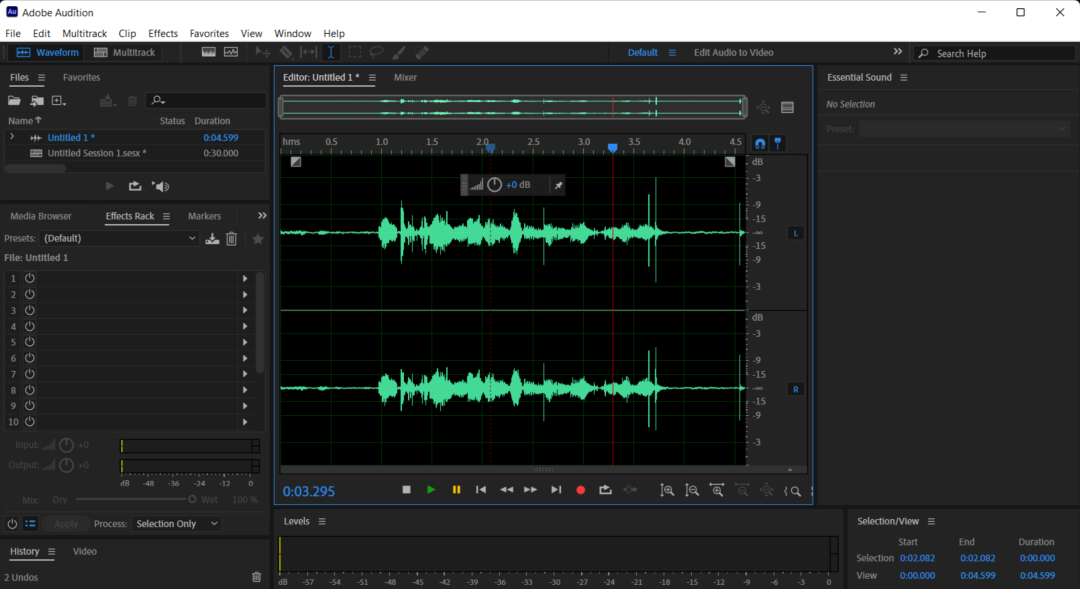Toggle power for effect slot 5
This screenshot has height=589, width=1080.
(30, 342)
